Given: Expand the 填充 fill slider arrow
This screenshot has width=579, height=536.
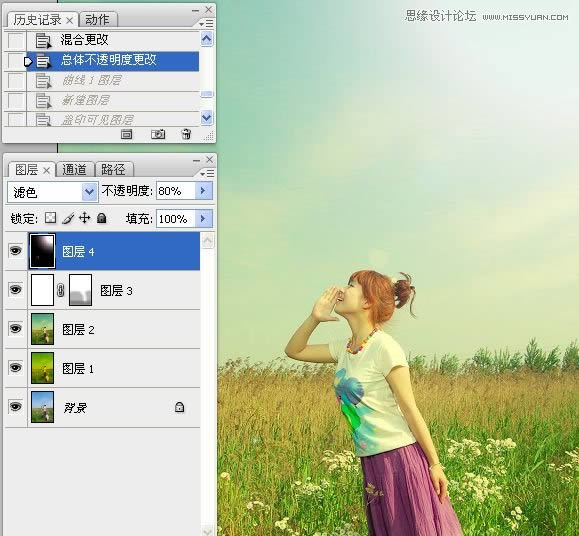Looking at the screenshot, I should [x=203, y=219].
